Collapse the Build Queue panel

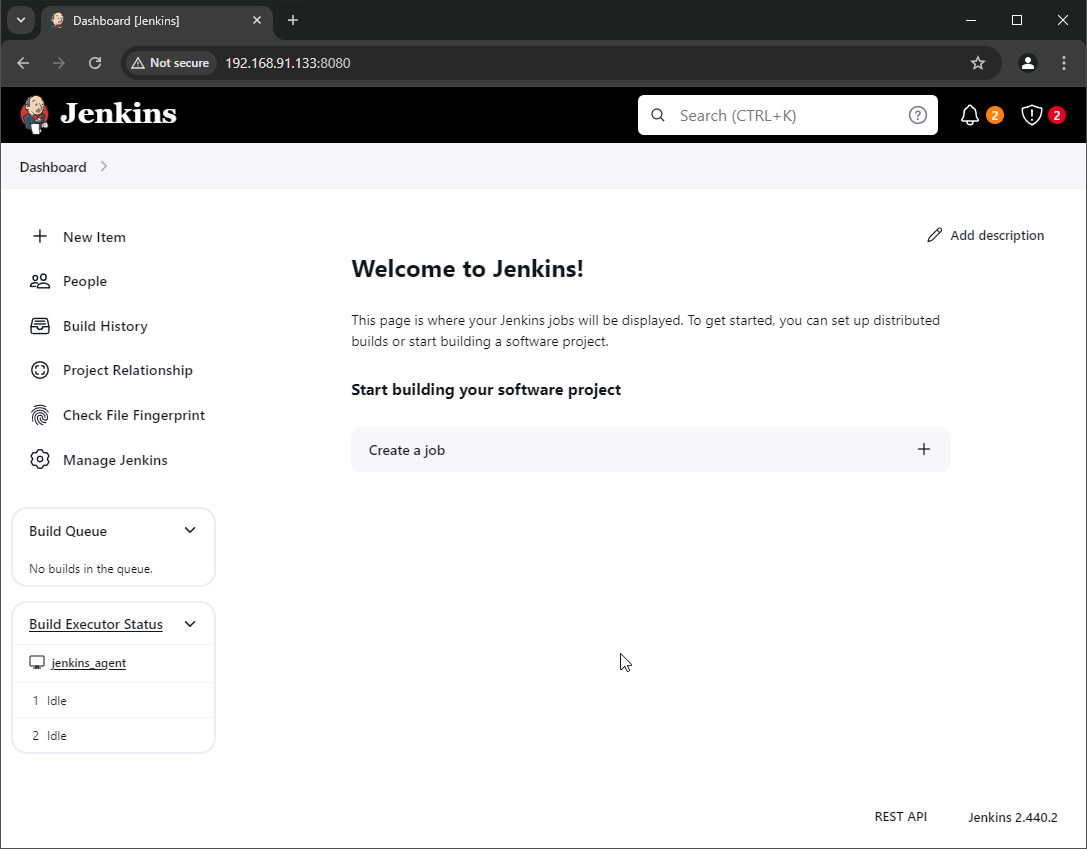click(189, 530)
